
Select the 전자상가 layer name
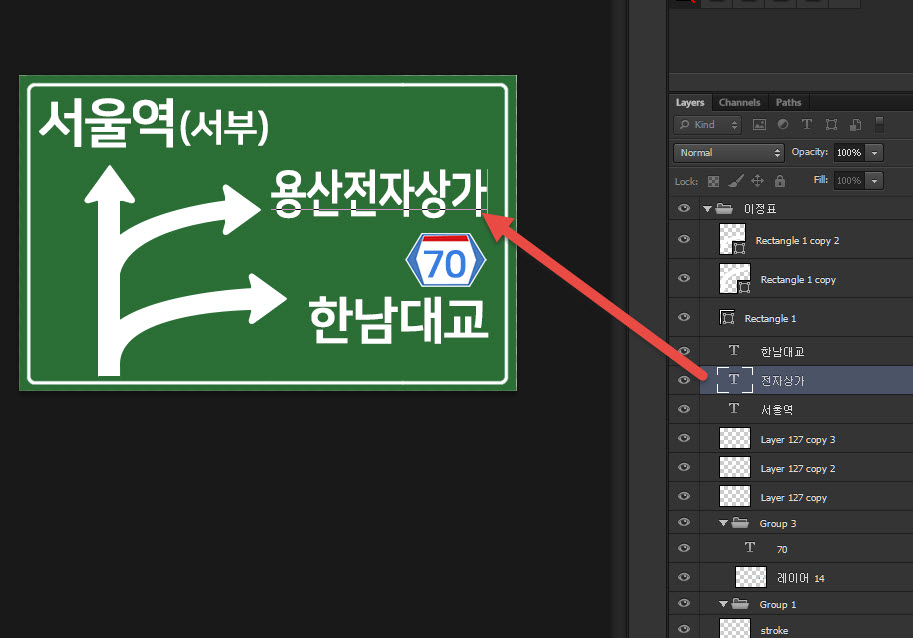pyautogui.click(x=782, y=381)
